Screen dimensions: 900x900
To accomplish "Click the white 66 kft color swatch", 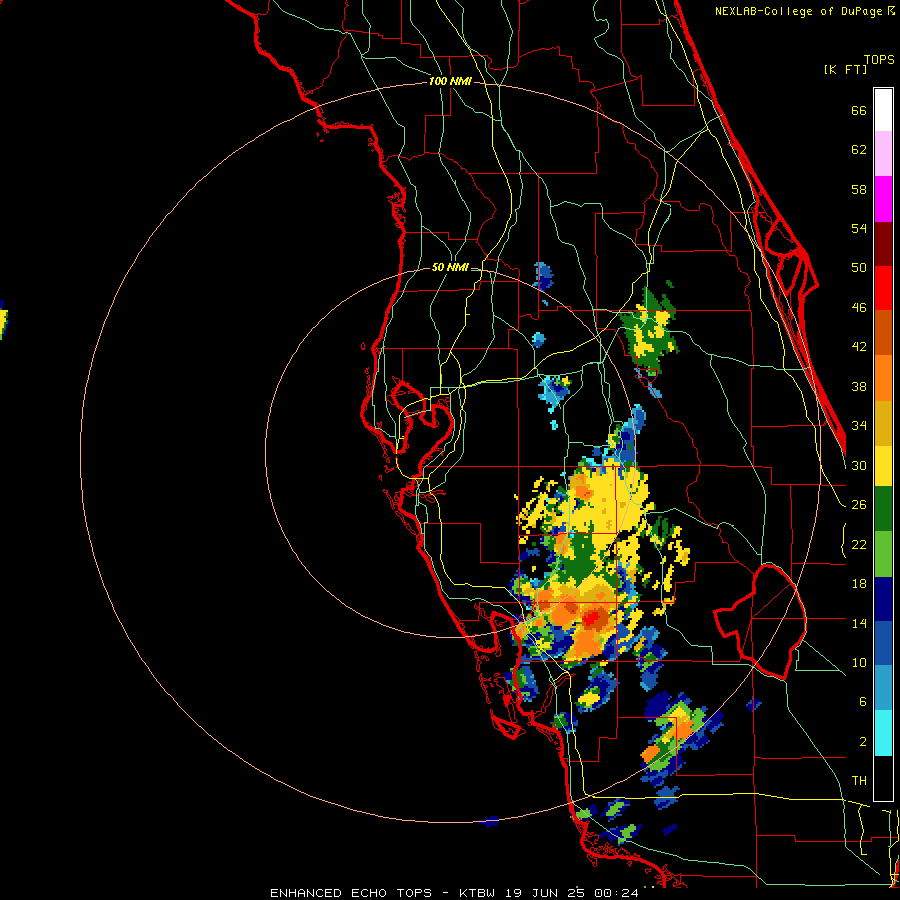I will click(x=883, y=110).
